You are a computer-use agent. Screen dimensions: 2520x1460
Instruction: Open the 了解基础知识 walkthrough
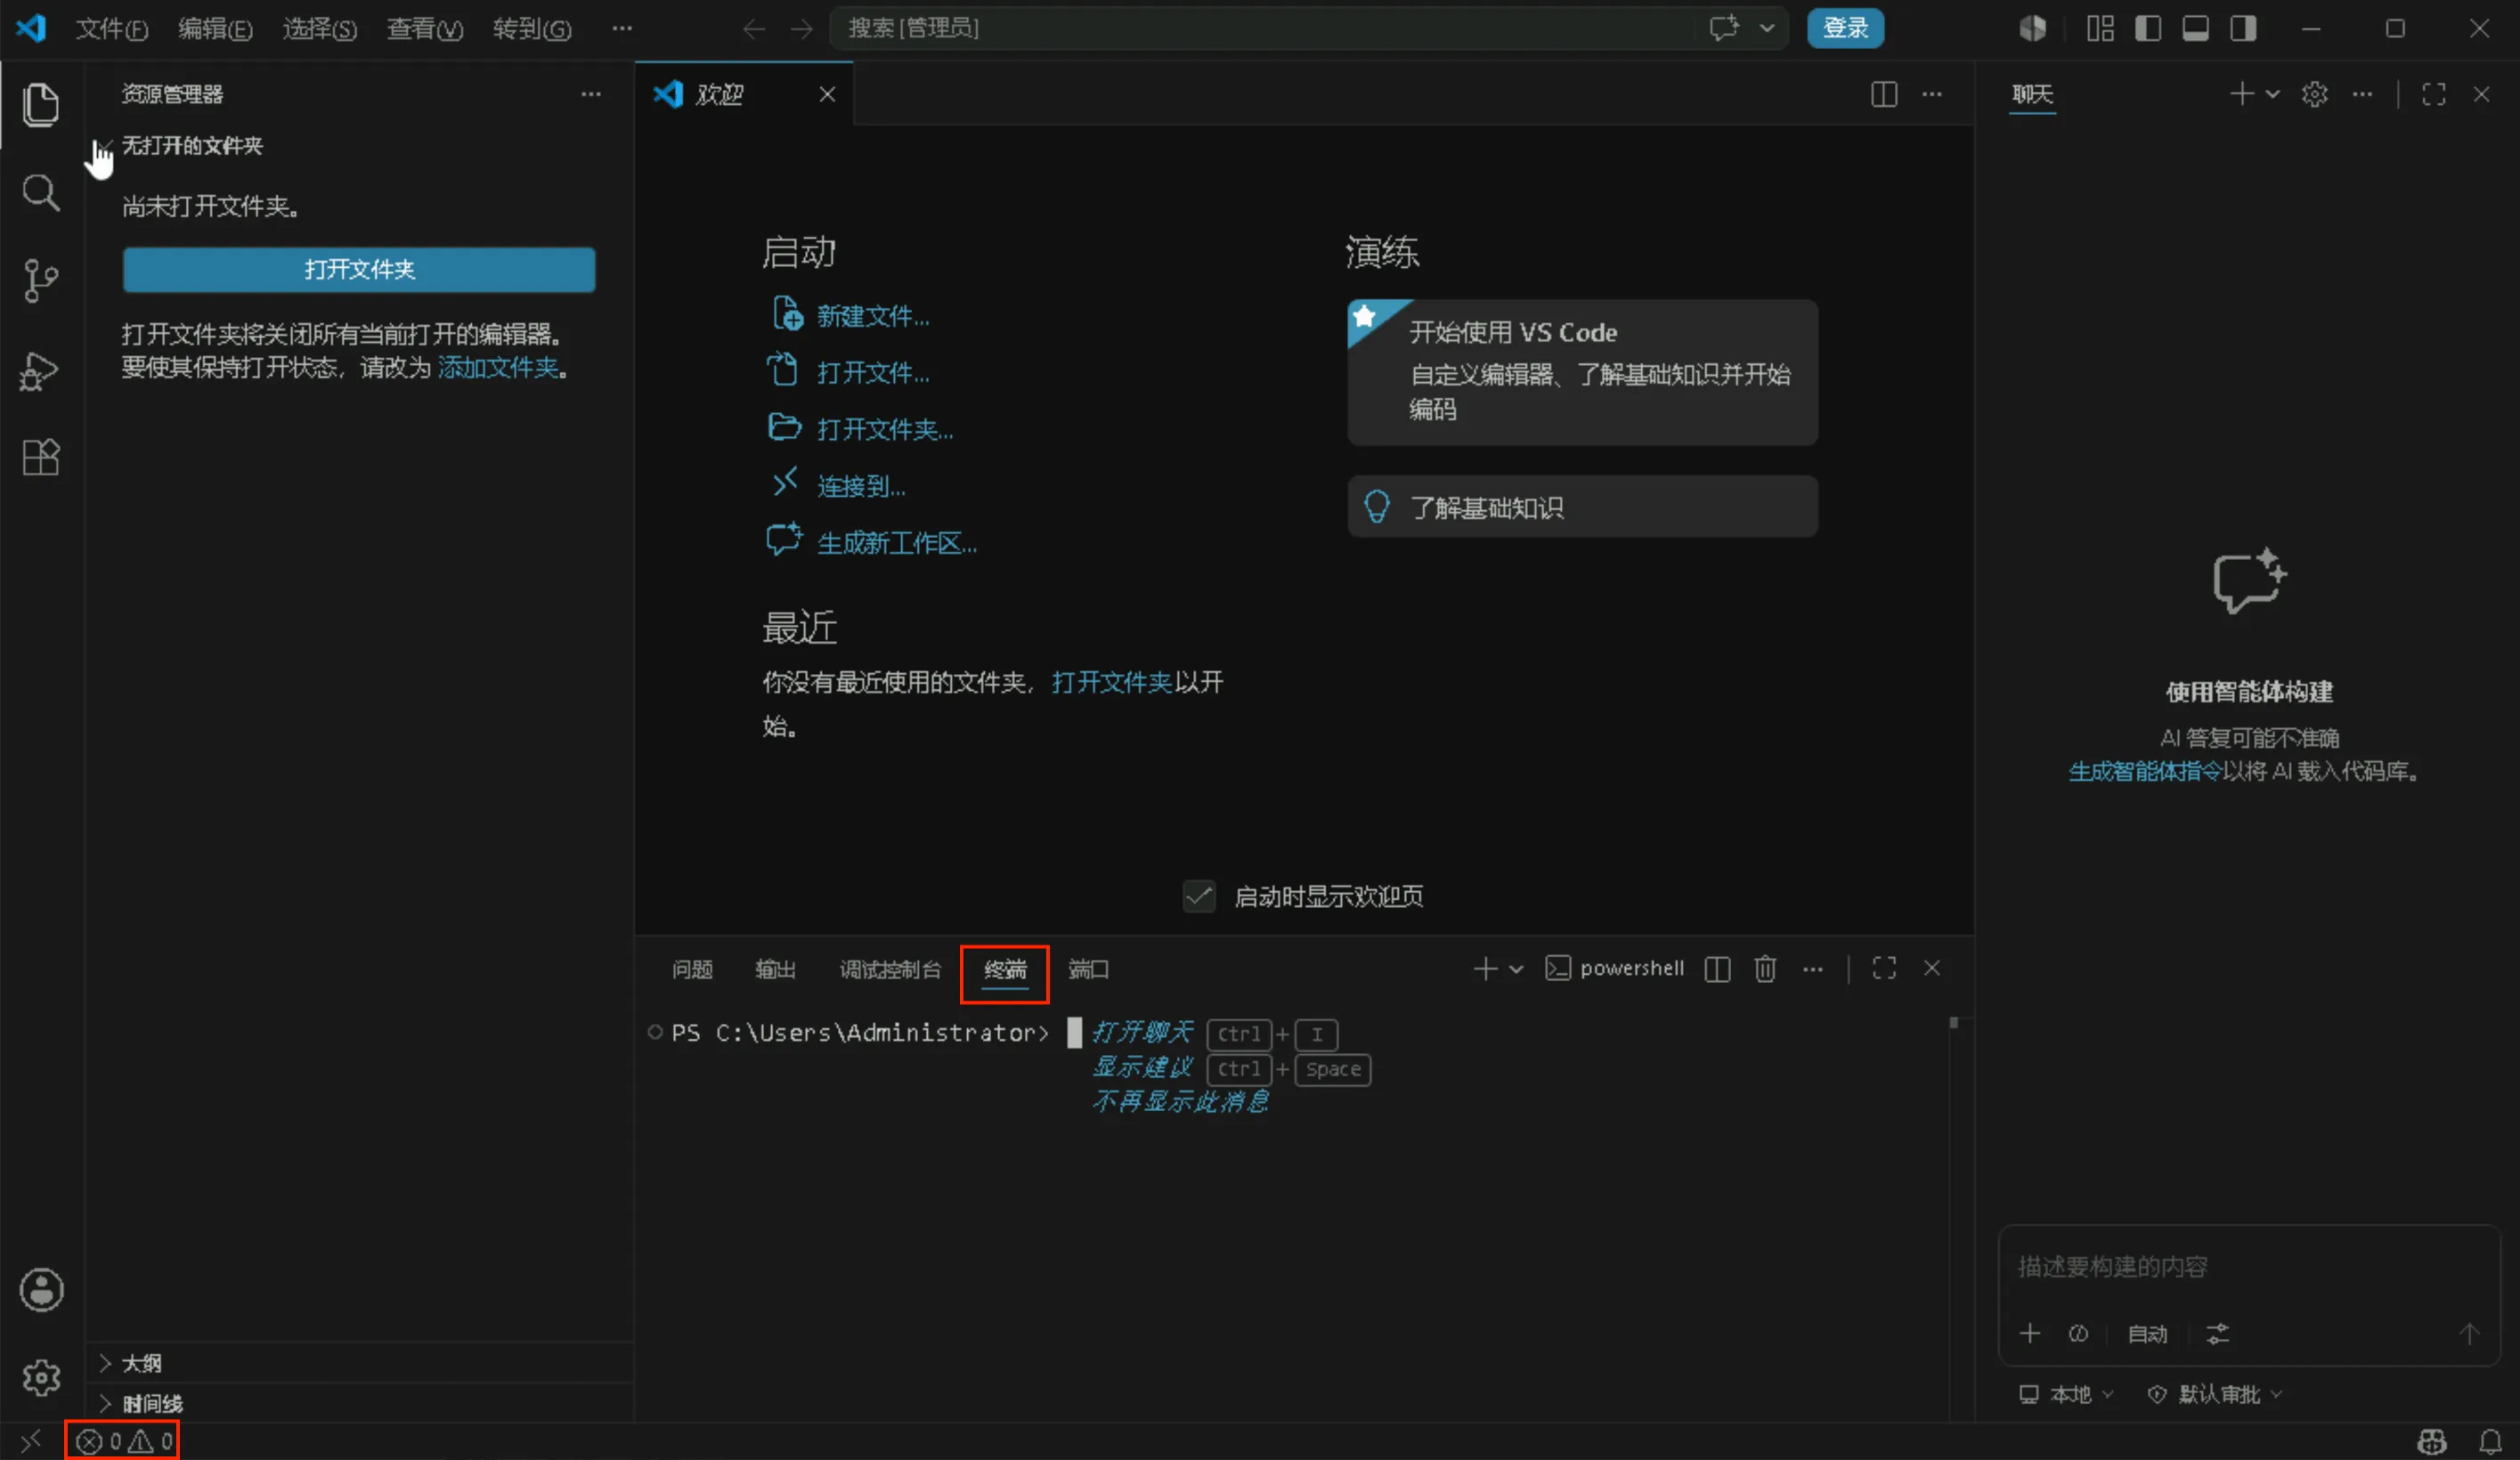click(x=1582, y=507)
